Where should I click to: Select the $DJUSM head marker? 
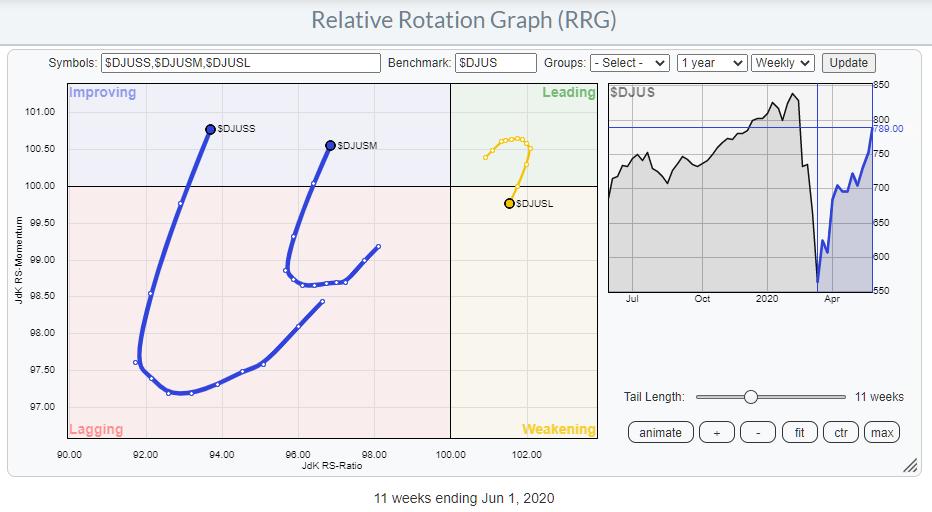330,145
